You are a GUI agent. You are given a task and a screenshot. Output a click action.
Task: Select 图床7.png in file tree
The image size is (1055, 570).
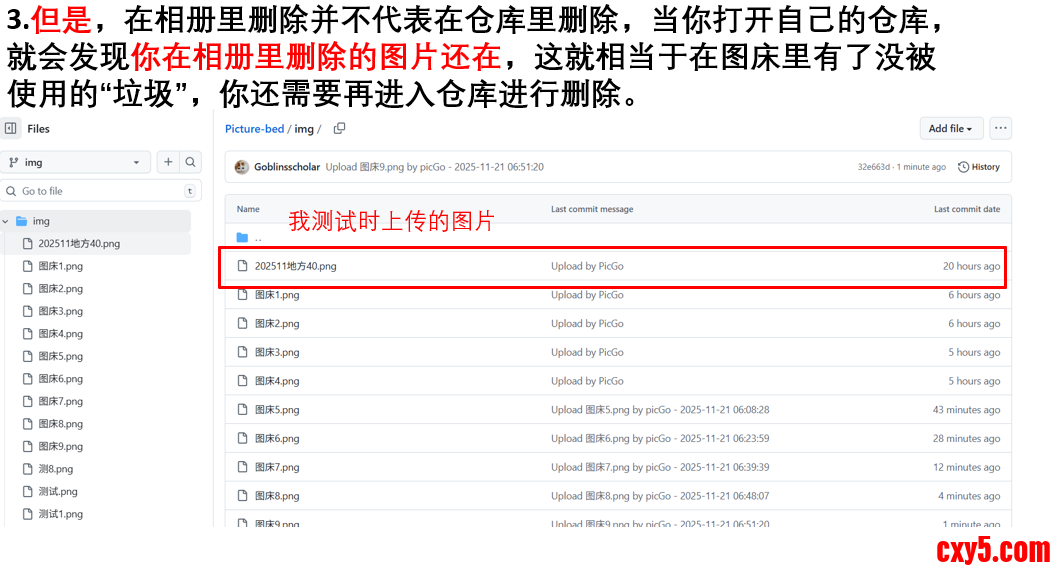[61, 401]
